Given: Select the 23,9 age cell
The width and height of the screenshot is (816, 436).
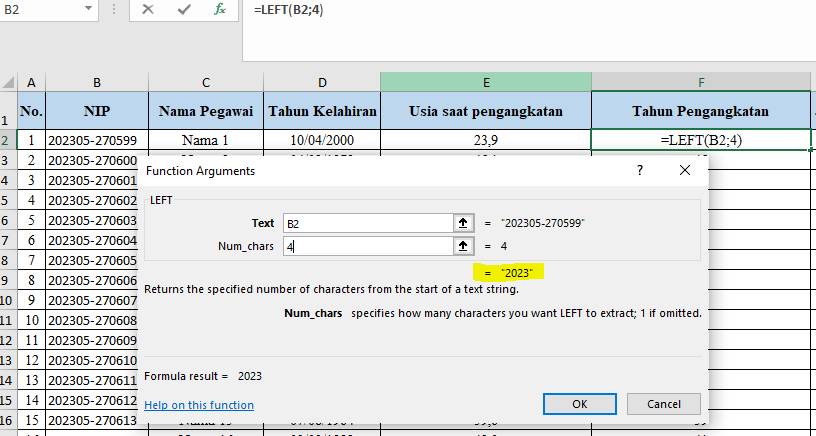Looking at the screenshot, I should pyautogui.click(x=486, y=140).
